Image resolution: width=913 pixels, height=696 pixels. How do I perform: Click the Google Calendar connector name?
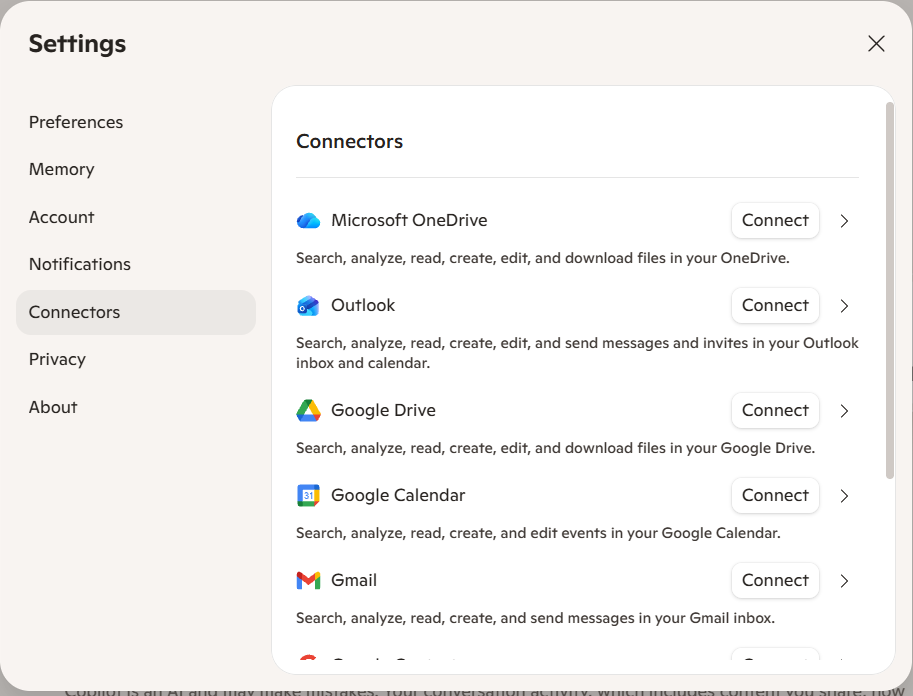(398, 496)
